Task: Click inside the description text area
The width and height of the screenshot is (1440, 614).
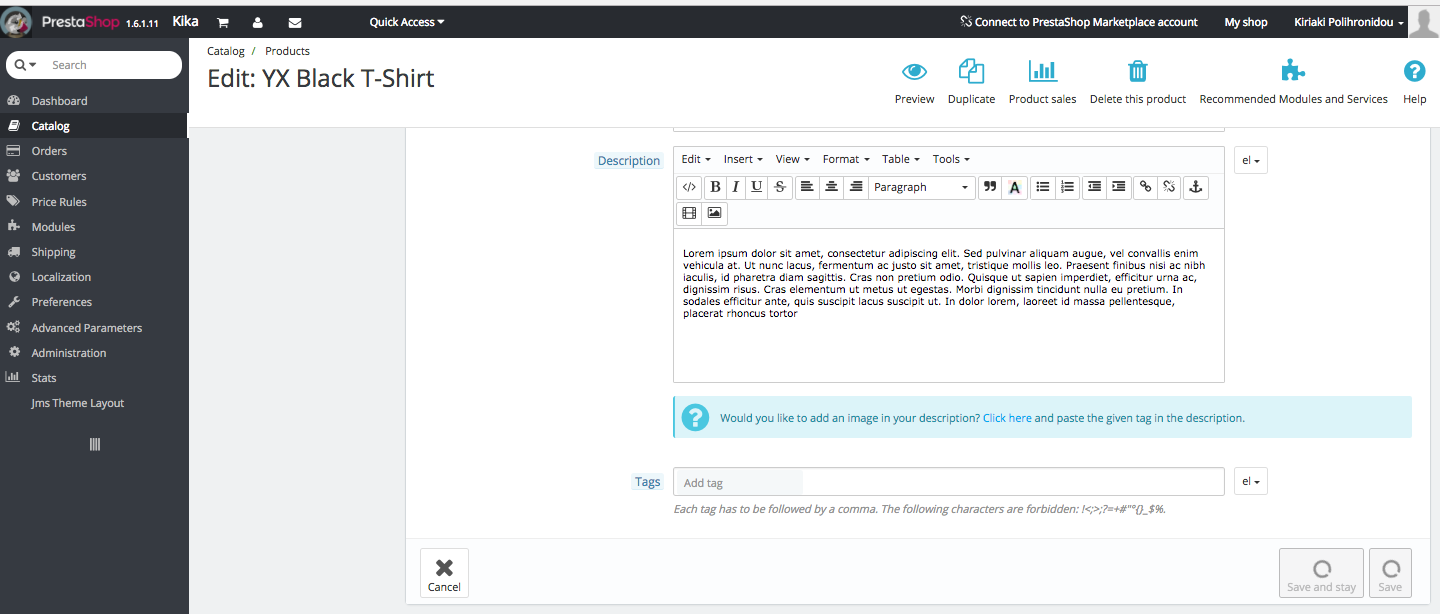Action: click(x=948, y=305)
